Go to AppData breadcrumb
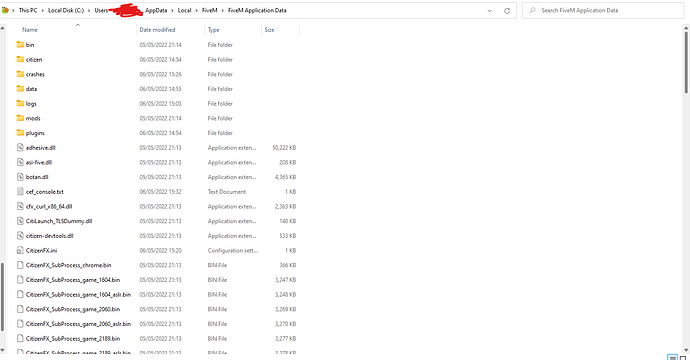Viewport: 690px width, 360px height. point(156,11)
